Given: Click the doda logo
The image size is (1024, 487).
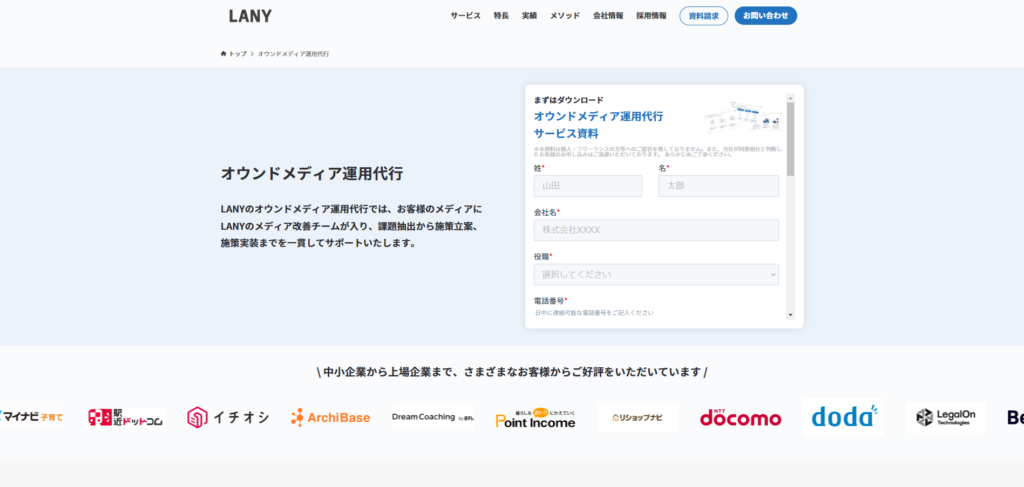Looking at the screenshot, I should (843, 417).
